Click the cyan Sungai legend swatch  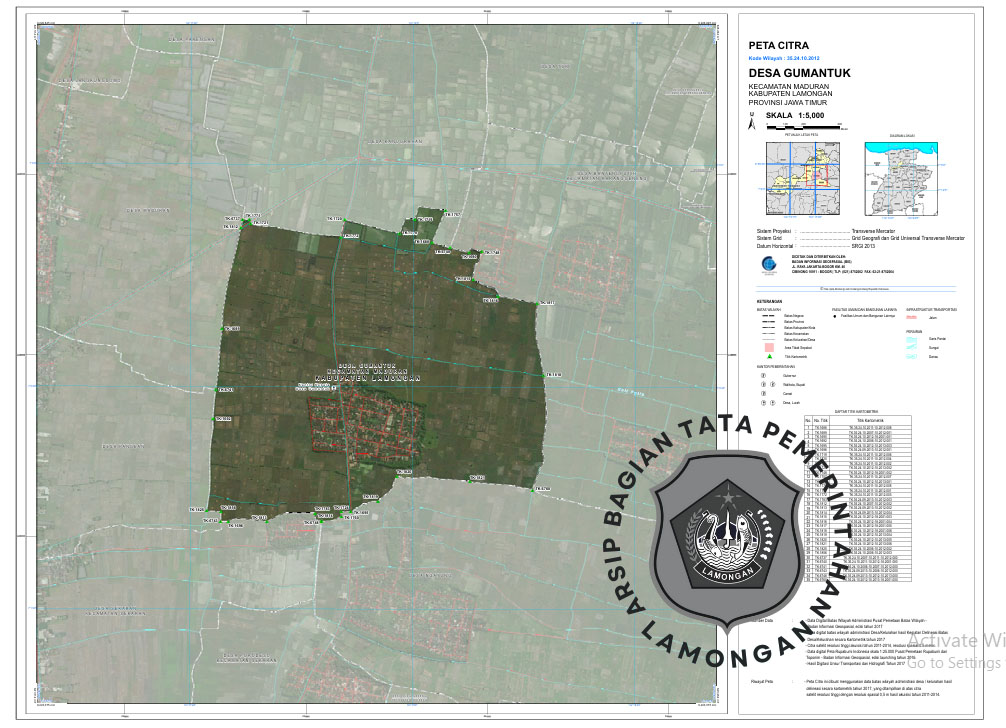pos(911,347)
